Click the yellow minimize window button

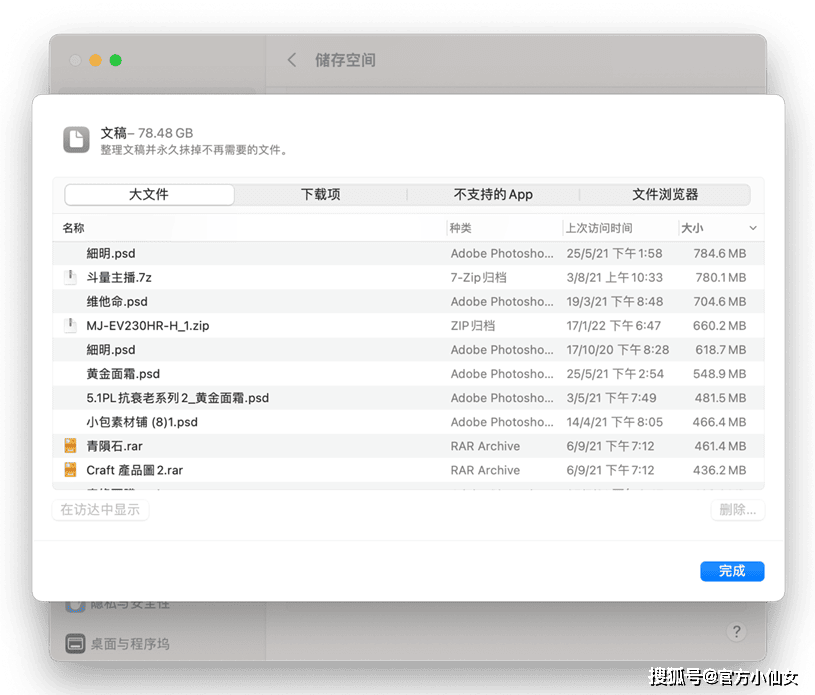click(95, 60)
